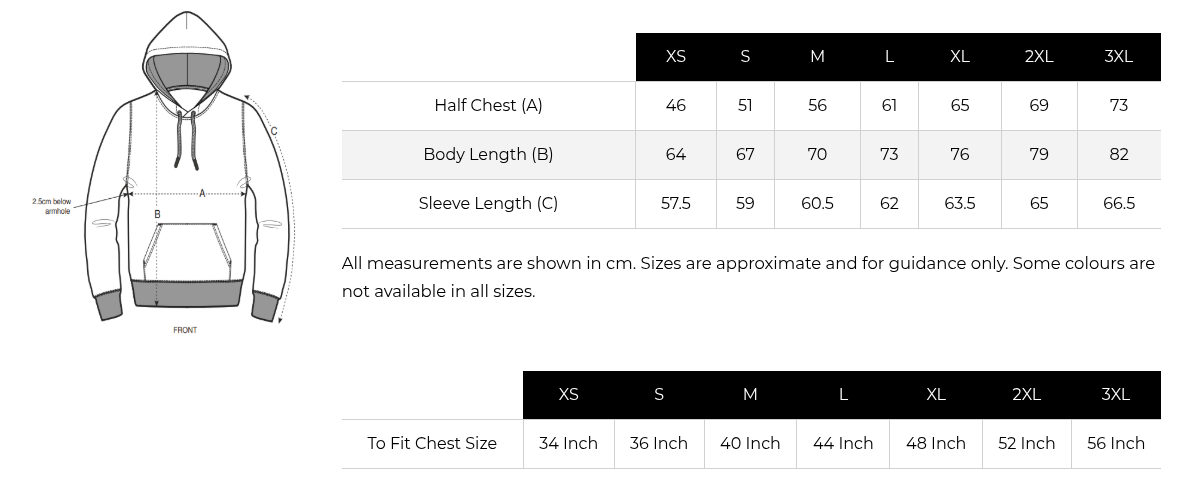Image resolution: width=1181 pixels, height=484 pixels.
Task: Select the XS column header in measurements table
Action: (676, 57)
